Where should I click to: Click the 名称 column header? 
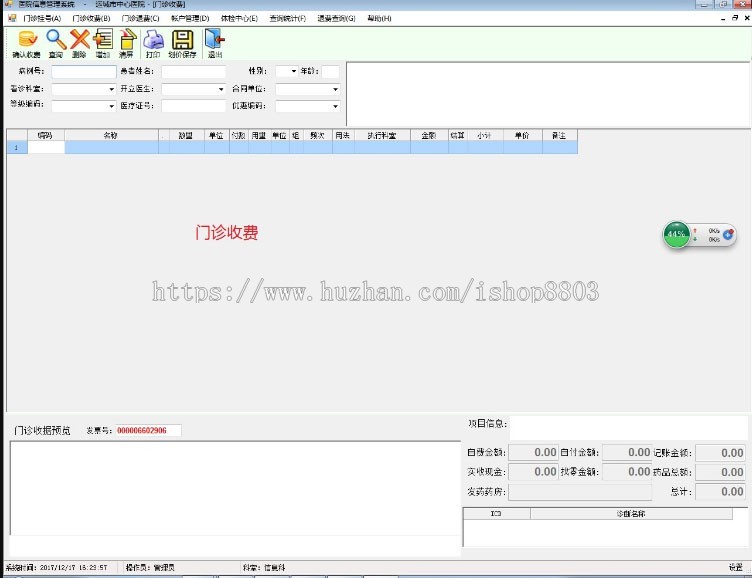point(111,136)
